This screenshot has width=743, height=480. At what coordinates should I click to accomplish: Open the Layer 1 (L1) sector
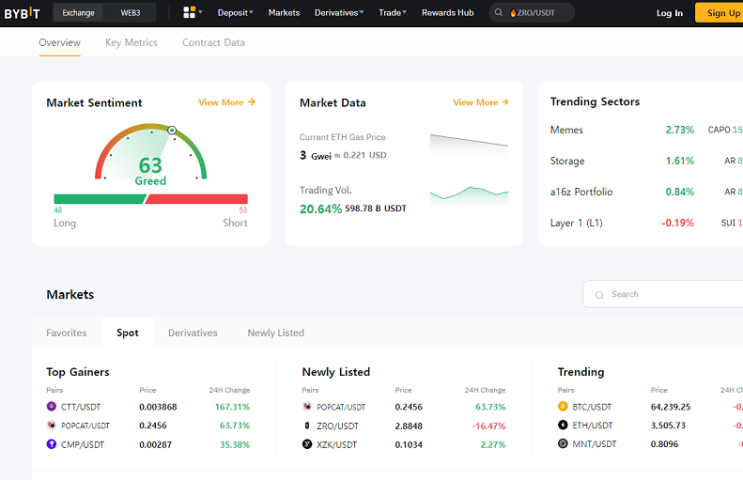click(576, 223)
